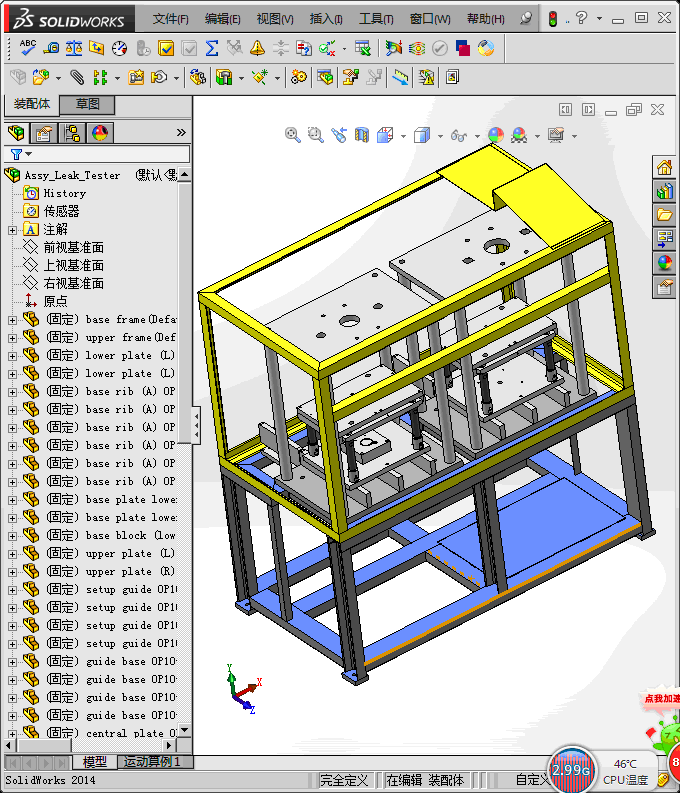
Task: Open the PropertyManager tab icon
Action: (44, 133)
